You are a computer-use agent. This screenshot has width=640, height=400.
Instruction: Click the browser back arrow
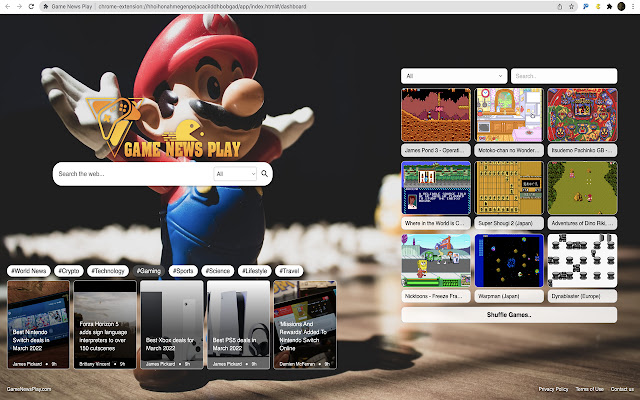(7, 7)
